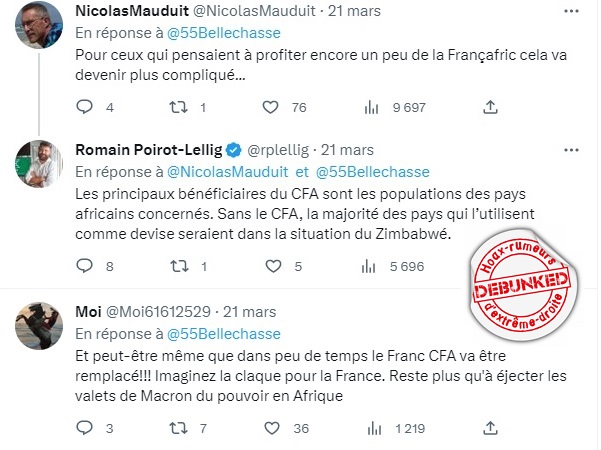Share NicolasMauduit's tweet
This screenshot has height=450, width=601.
490,107
